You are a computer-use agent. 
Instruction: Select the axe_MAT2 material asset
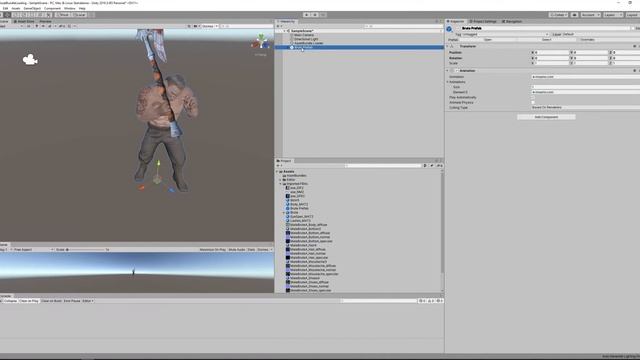[x=295, y=192]
